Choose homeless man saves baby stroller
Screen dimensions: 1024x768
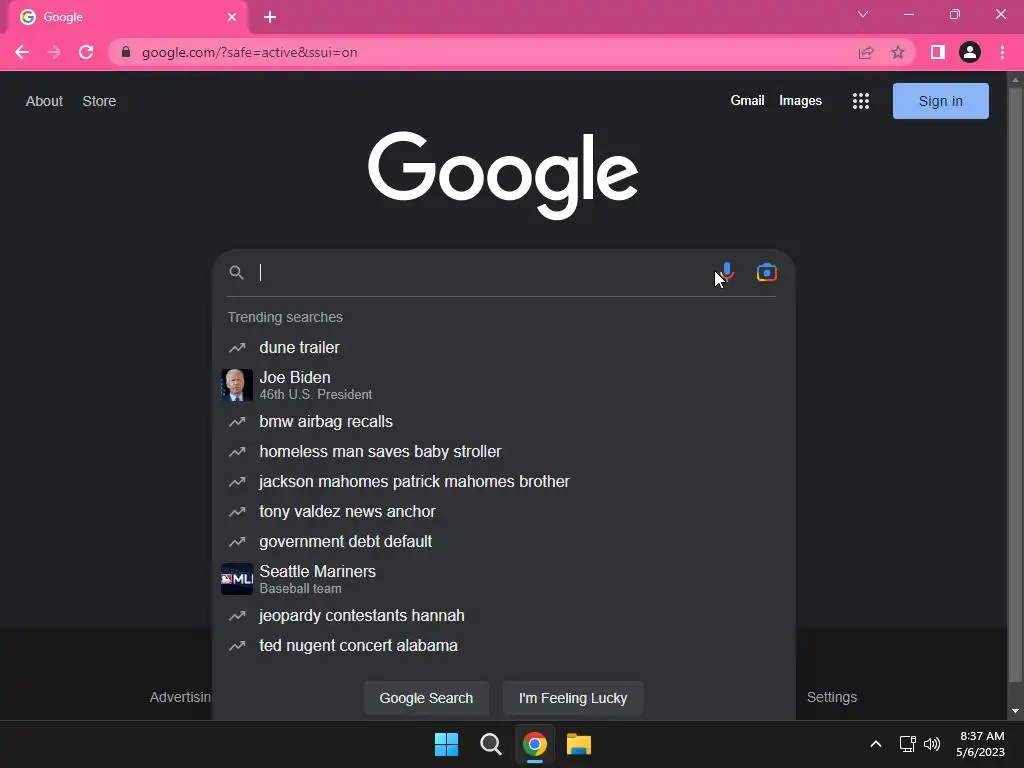point(504,452)
